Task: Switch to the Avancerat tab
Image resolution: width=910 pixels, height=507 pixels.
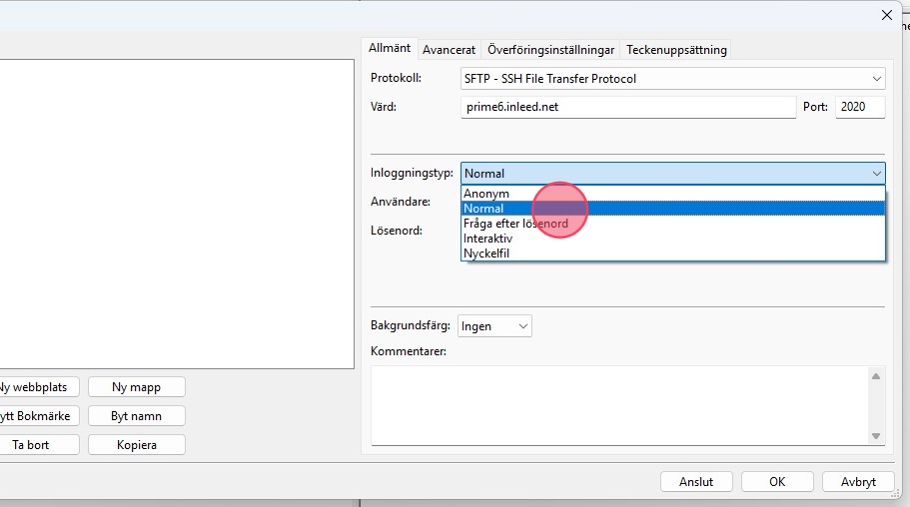Action: (x=449, y=49)
